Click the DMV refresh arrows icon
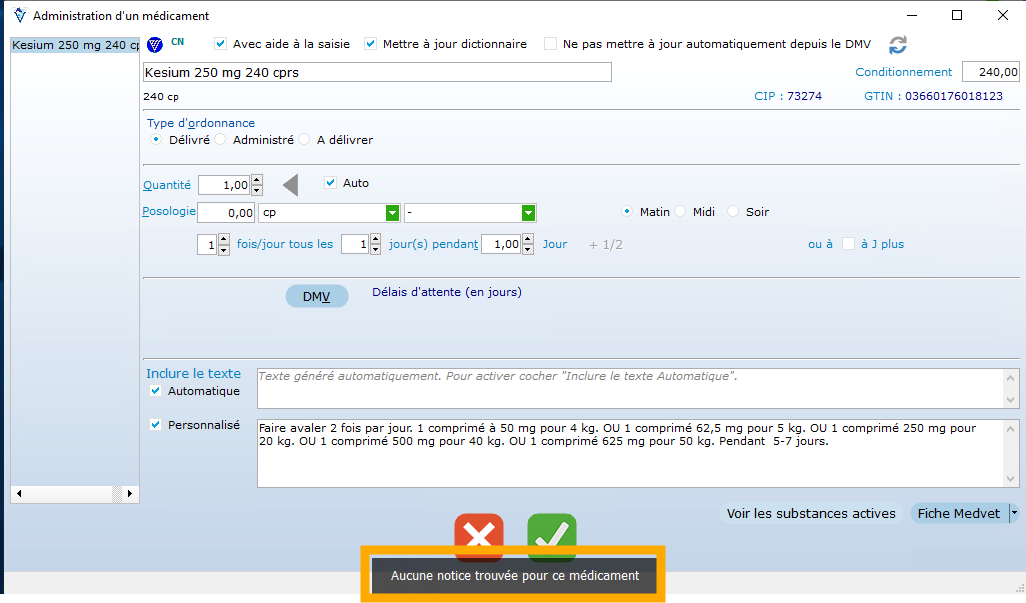 pos(898,44)
